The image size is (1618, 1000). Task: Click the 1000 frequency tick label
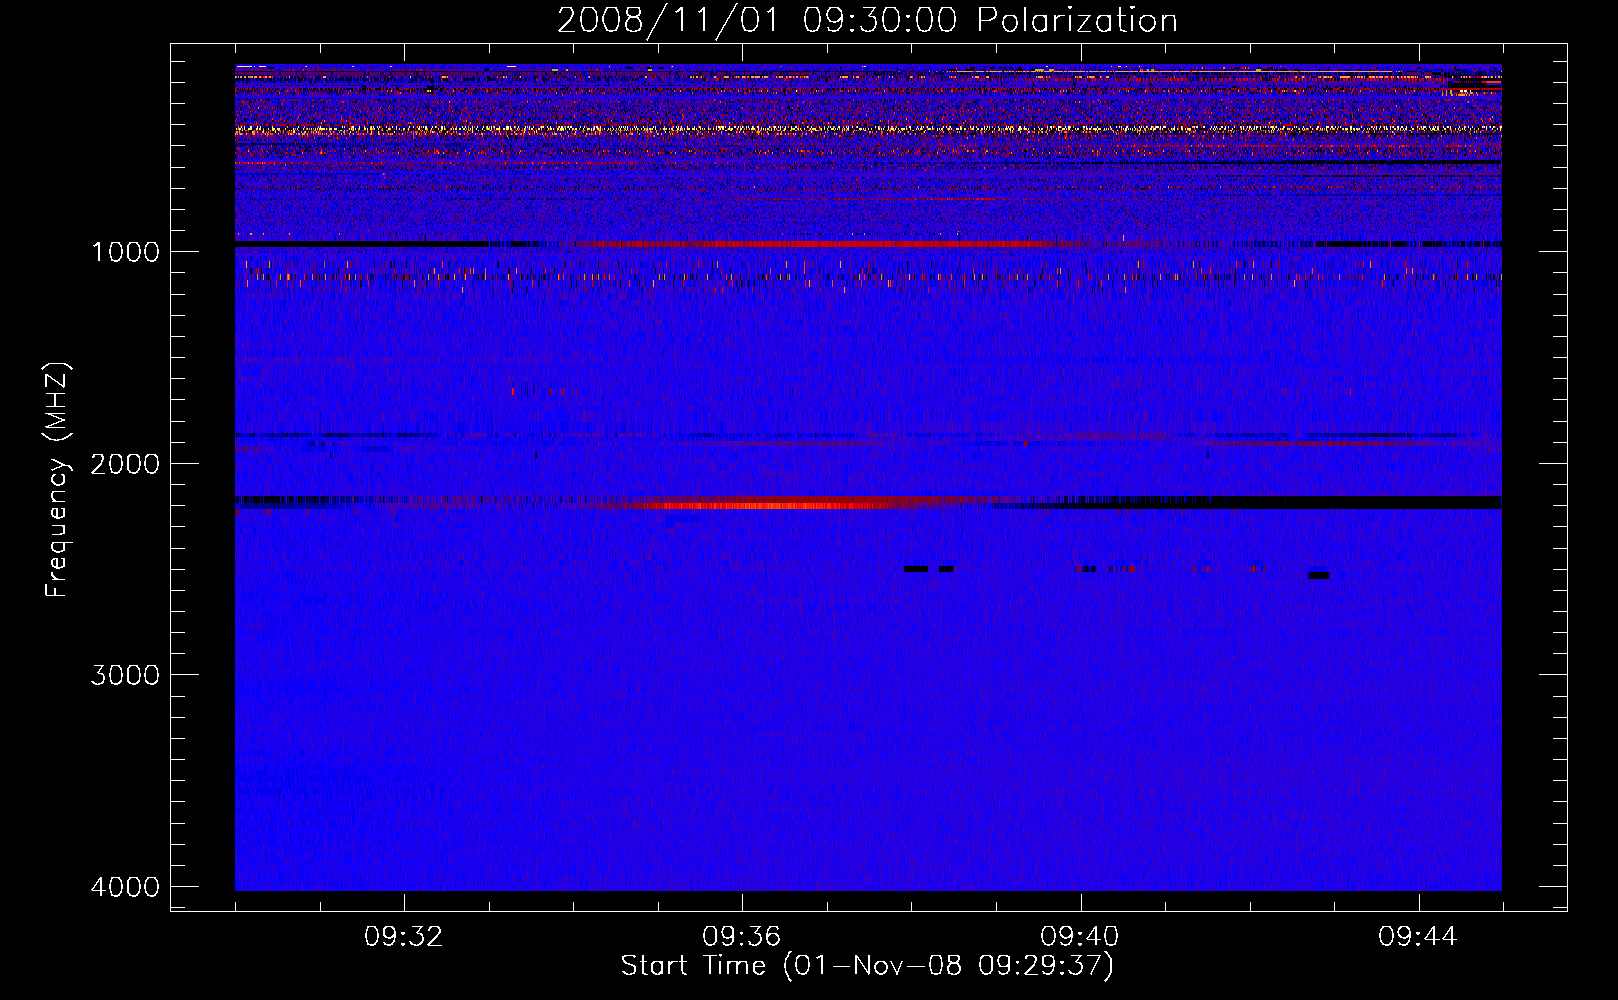(x=125, y=251)
